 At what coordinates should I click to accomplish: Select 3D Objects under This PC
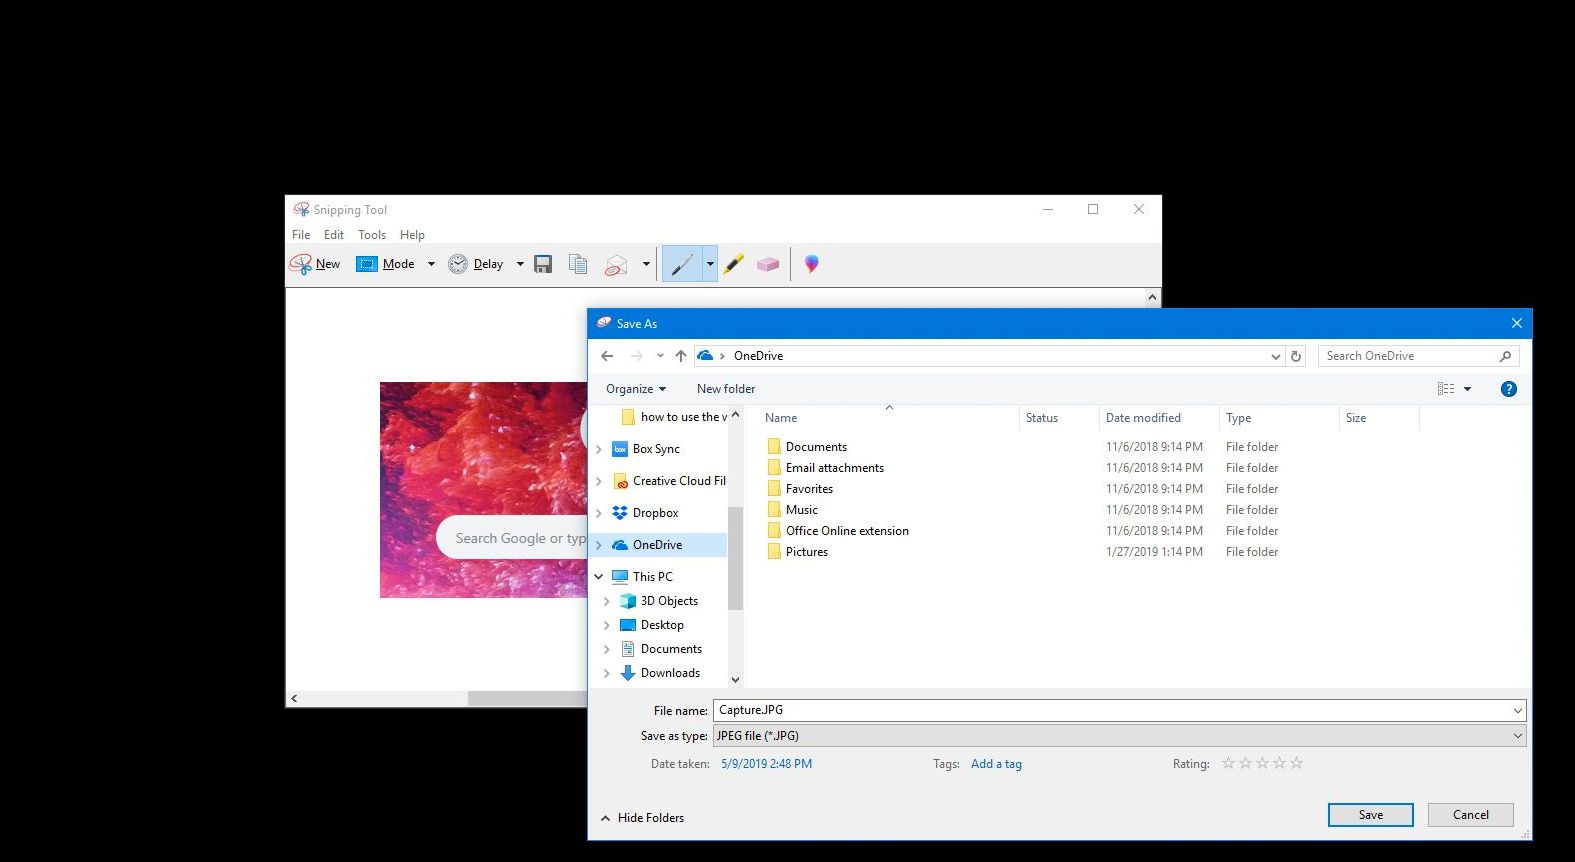[658, 601]
